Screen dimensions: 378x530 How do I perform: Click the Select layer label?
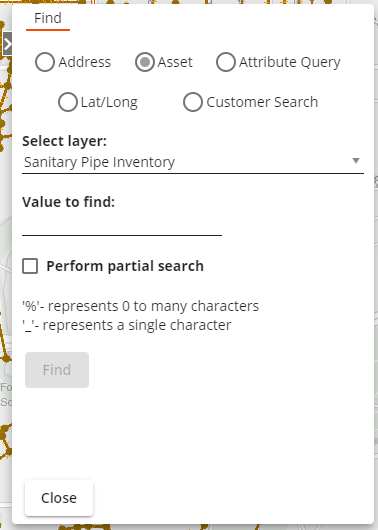[x=64, y=141]
